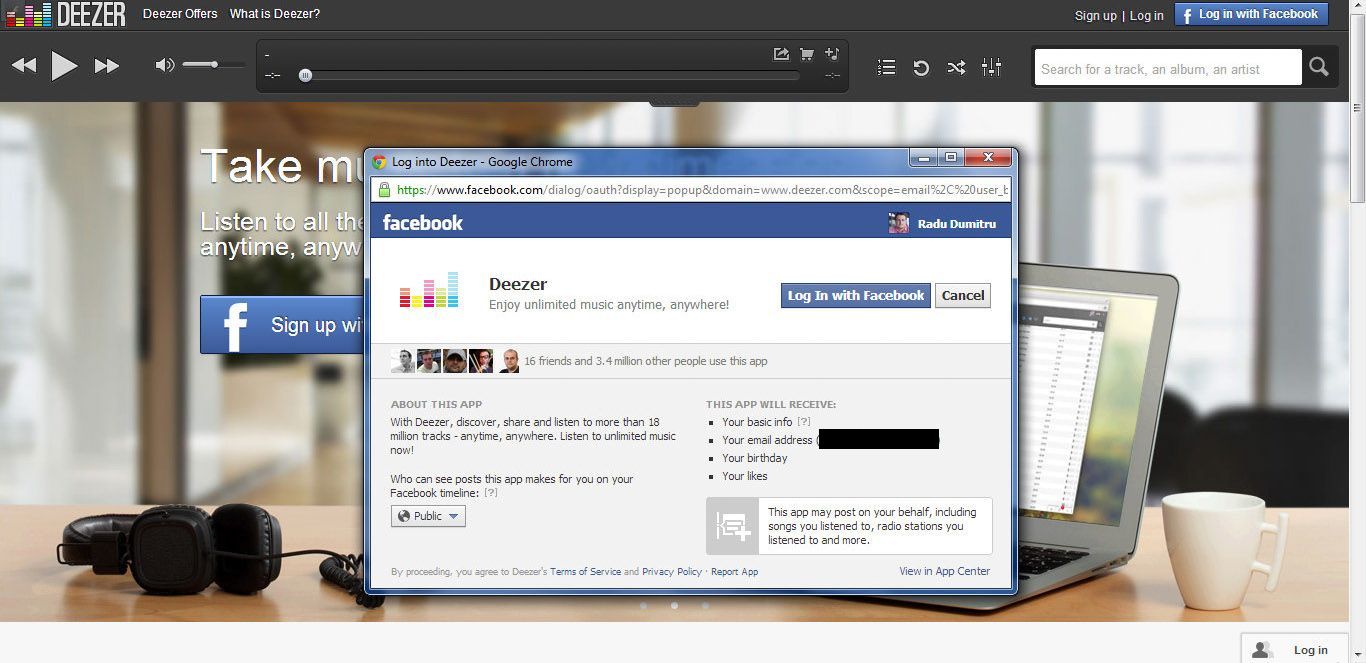Click the popup address bar URL
The image size is (1366, 663).
702,190
